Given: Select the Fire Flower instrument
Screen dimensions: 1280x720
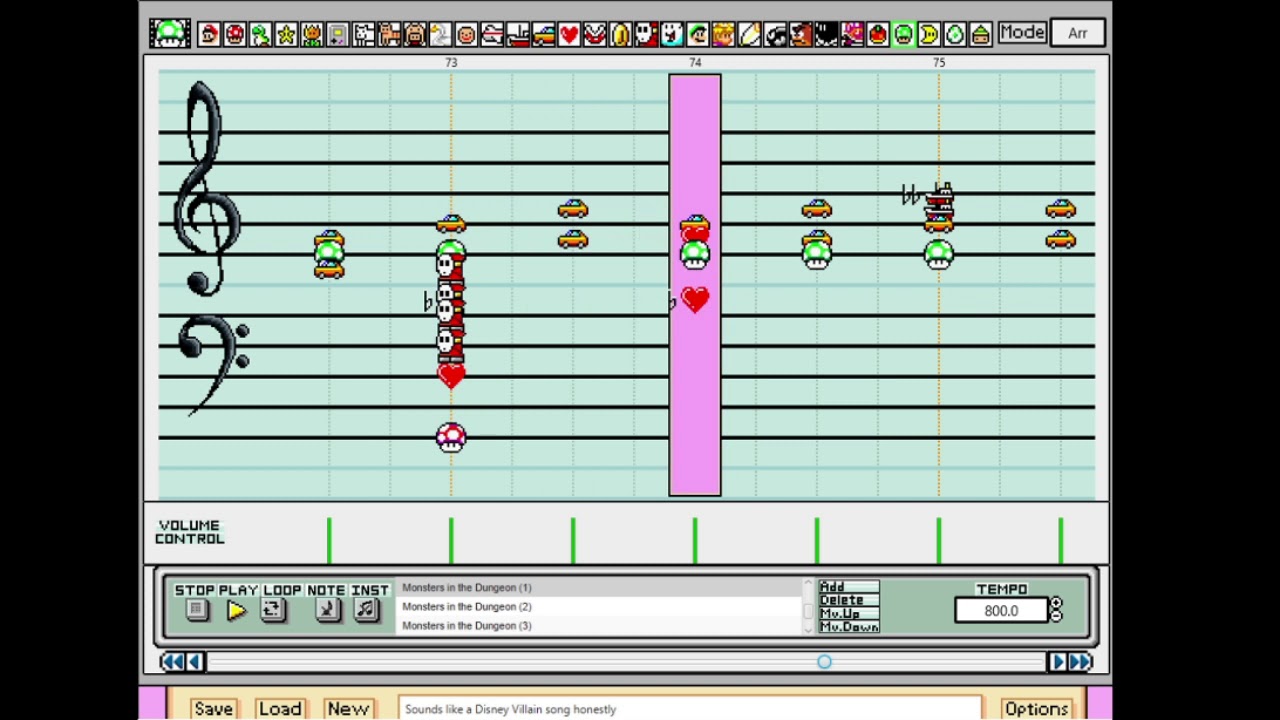Looking at the screenshot, I should [311, 34].
